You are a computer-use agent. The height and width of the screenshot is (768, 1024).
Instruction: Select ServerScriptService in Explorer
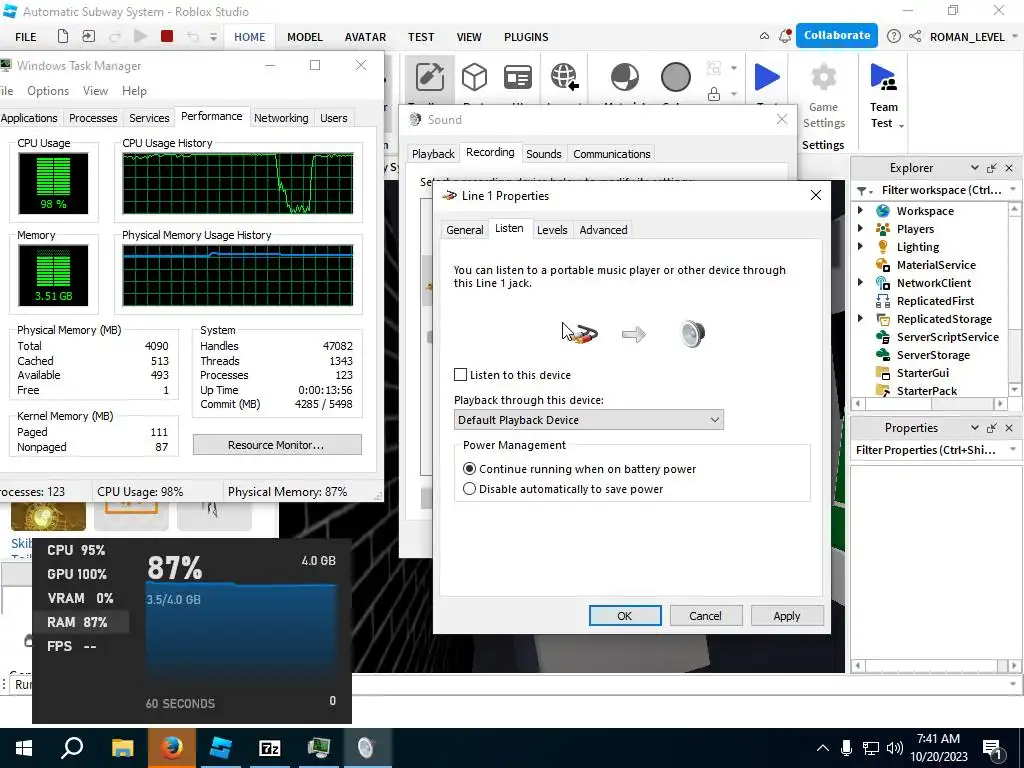tap(948, 337)
